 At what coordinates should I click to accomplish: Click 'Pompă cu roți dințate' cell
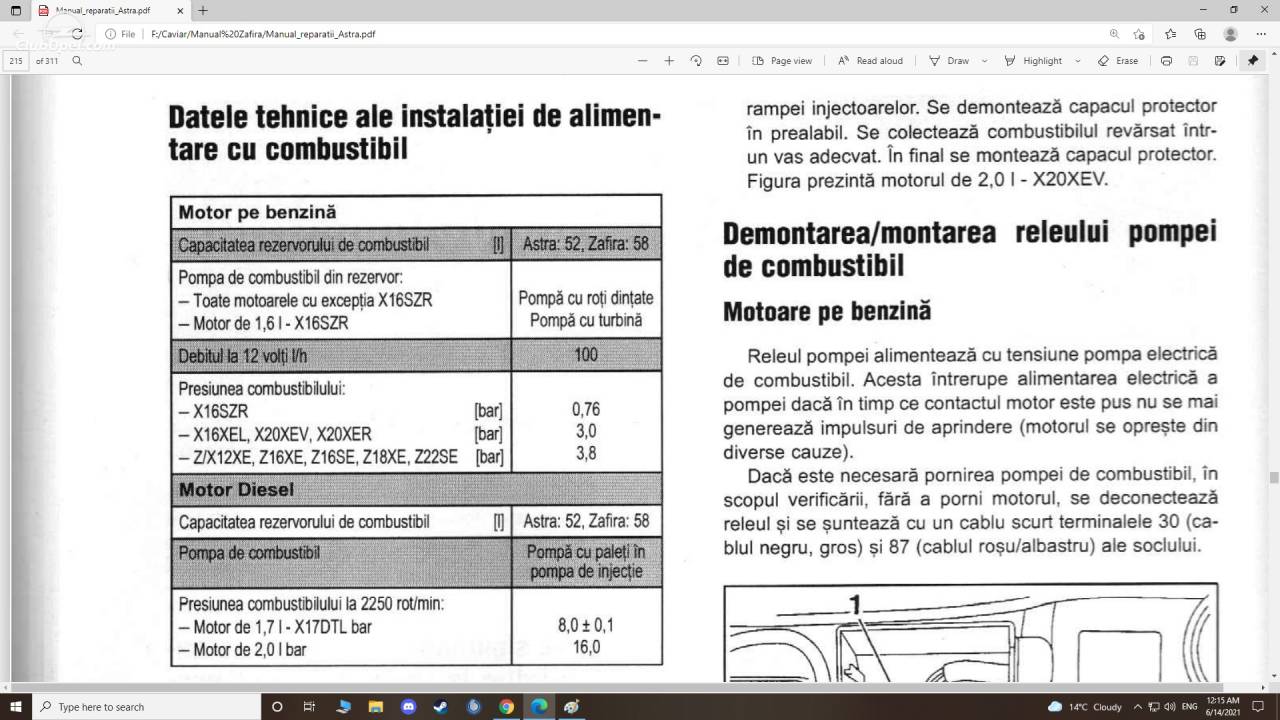point(586,298)
